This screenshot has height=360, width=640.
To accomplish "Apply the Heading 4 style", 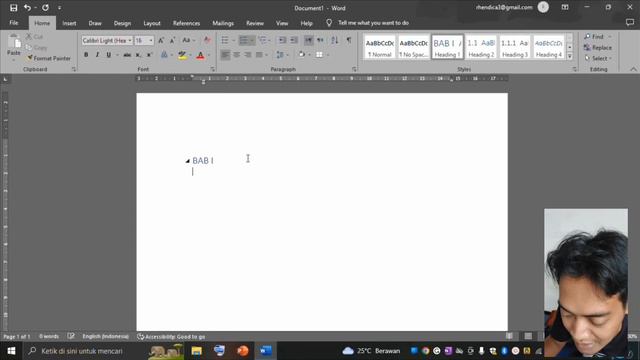I will click(549, 47).
